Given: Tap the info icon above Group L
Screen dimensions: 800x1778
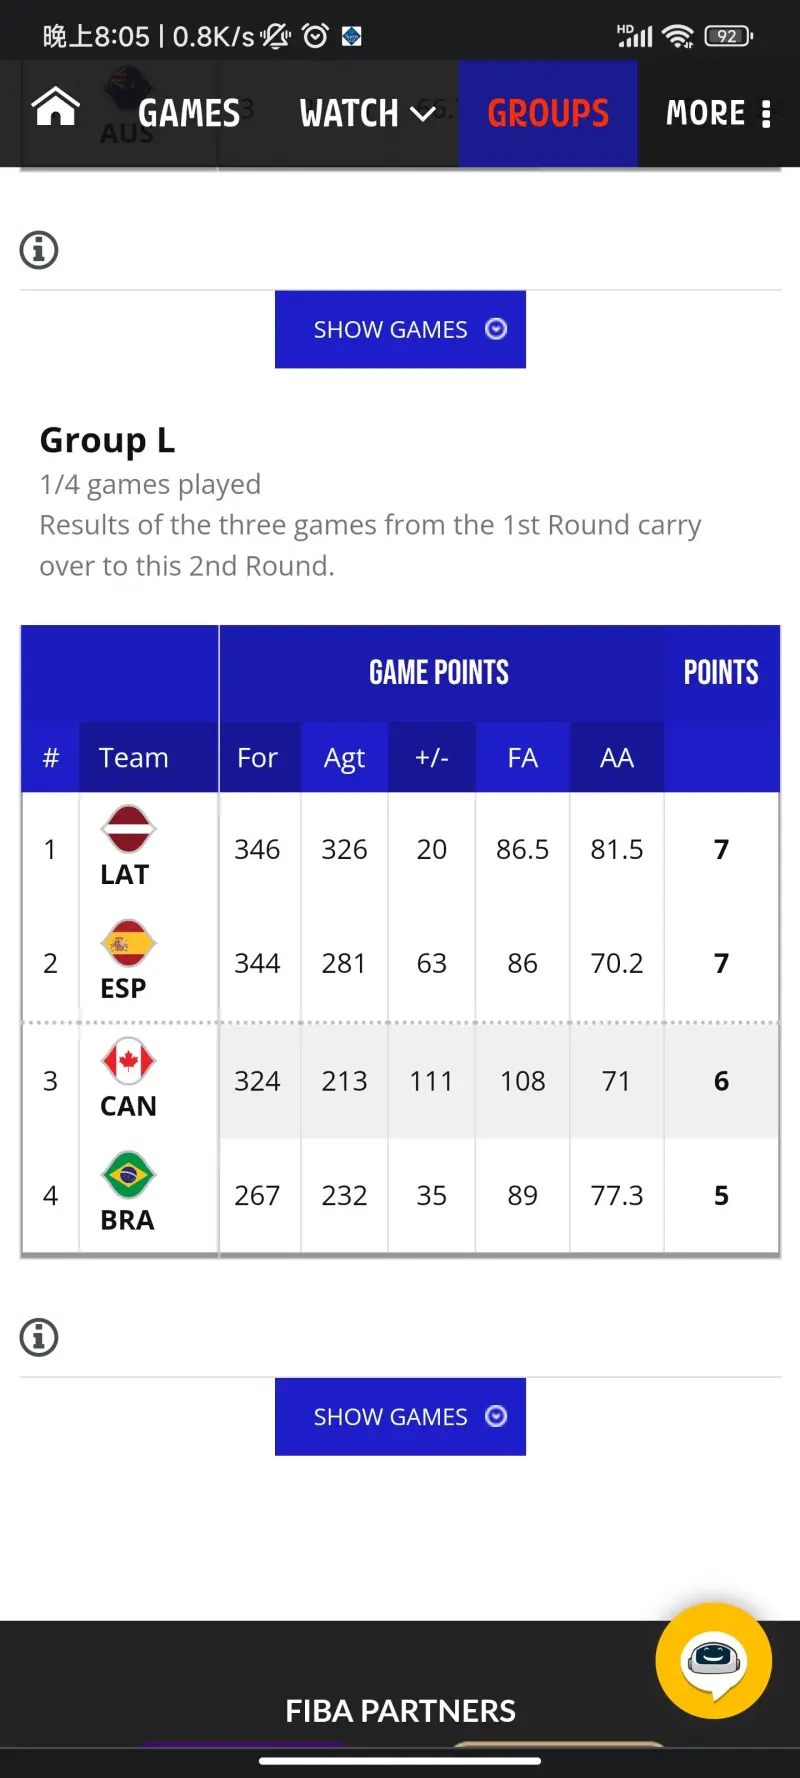Looking at the screenshot, I should pyautogui.click(x=39, y=250).
